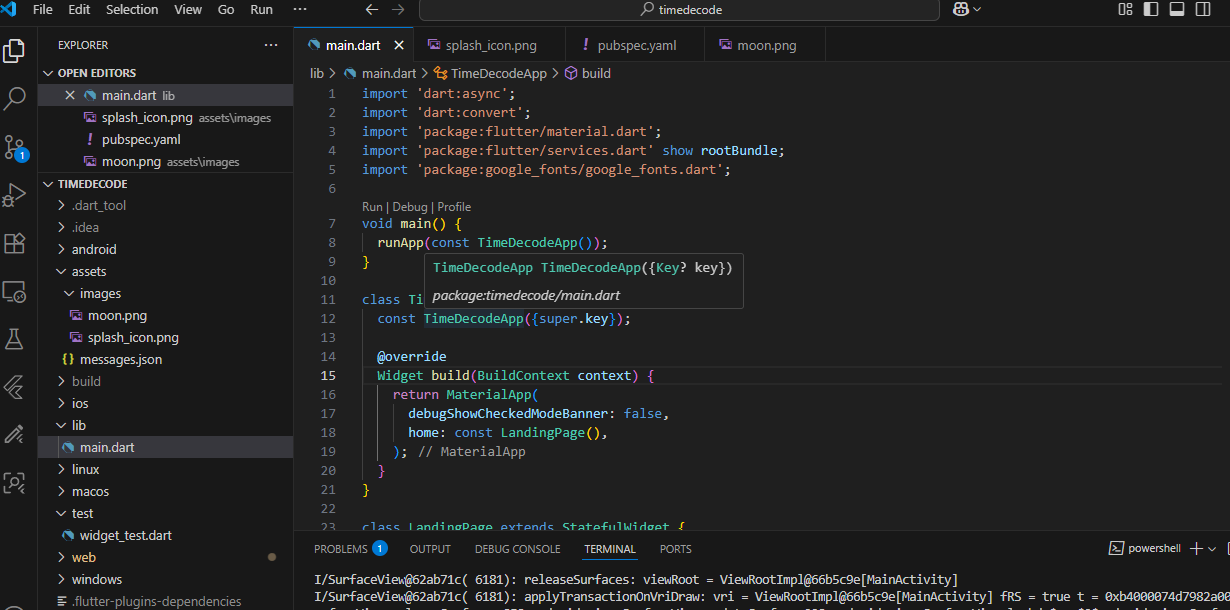Switch to the pubspec.yaml editor tab
The height and width of the screenshot is (610, 1230).
pyautogui.click(x=636, y=45)
